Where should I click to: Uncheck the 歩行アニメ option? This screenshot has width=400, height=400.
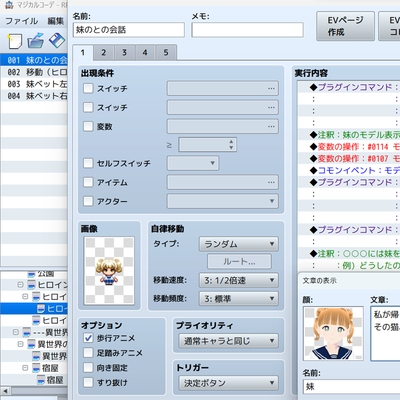tap(88, 338)
